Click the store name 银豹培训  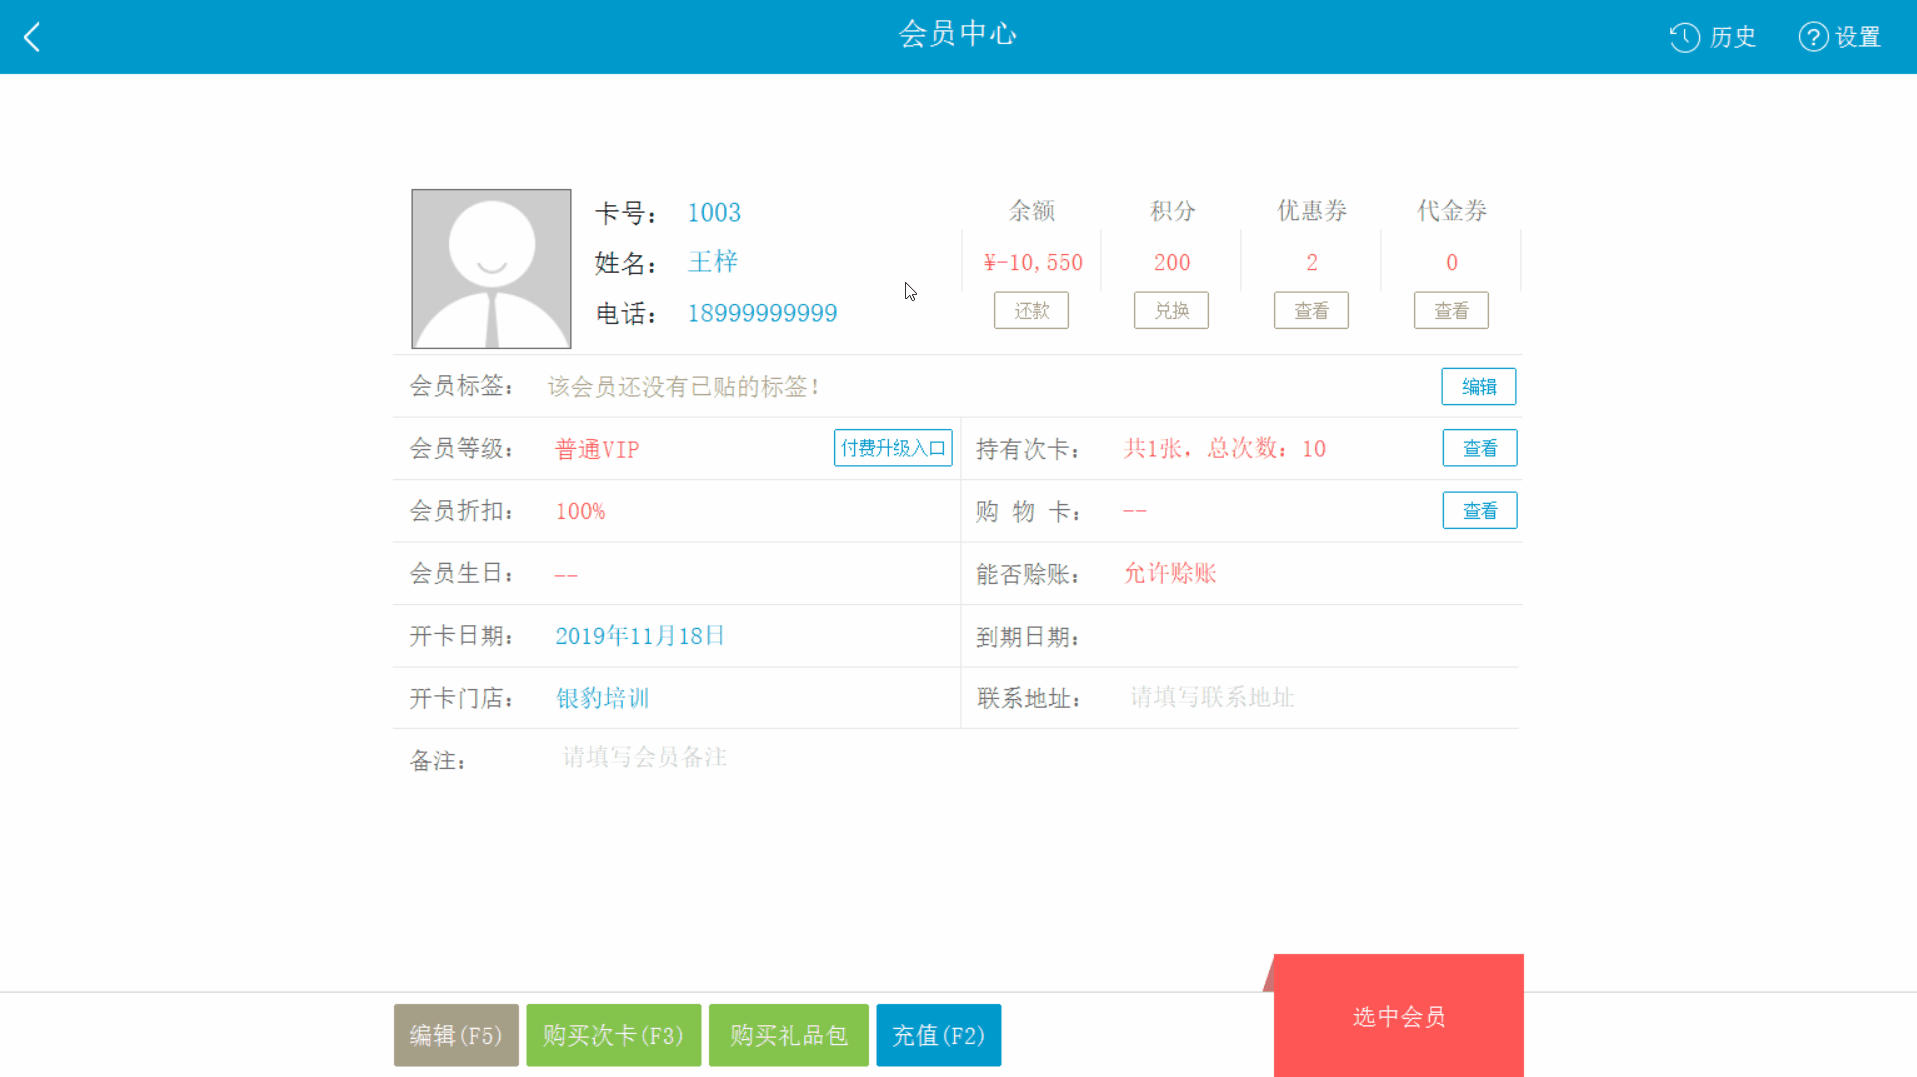(603, 698)
